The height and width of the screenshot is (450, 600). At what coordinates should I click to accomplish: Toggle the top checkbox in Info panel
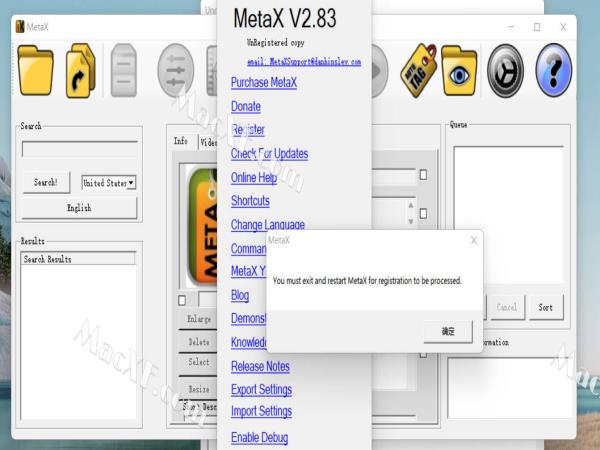point(423,175)
